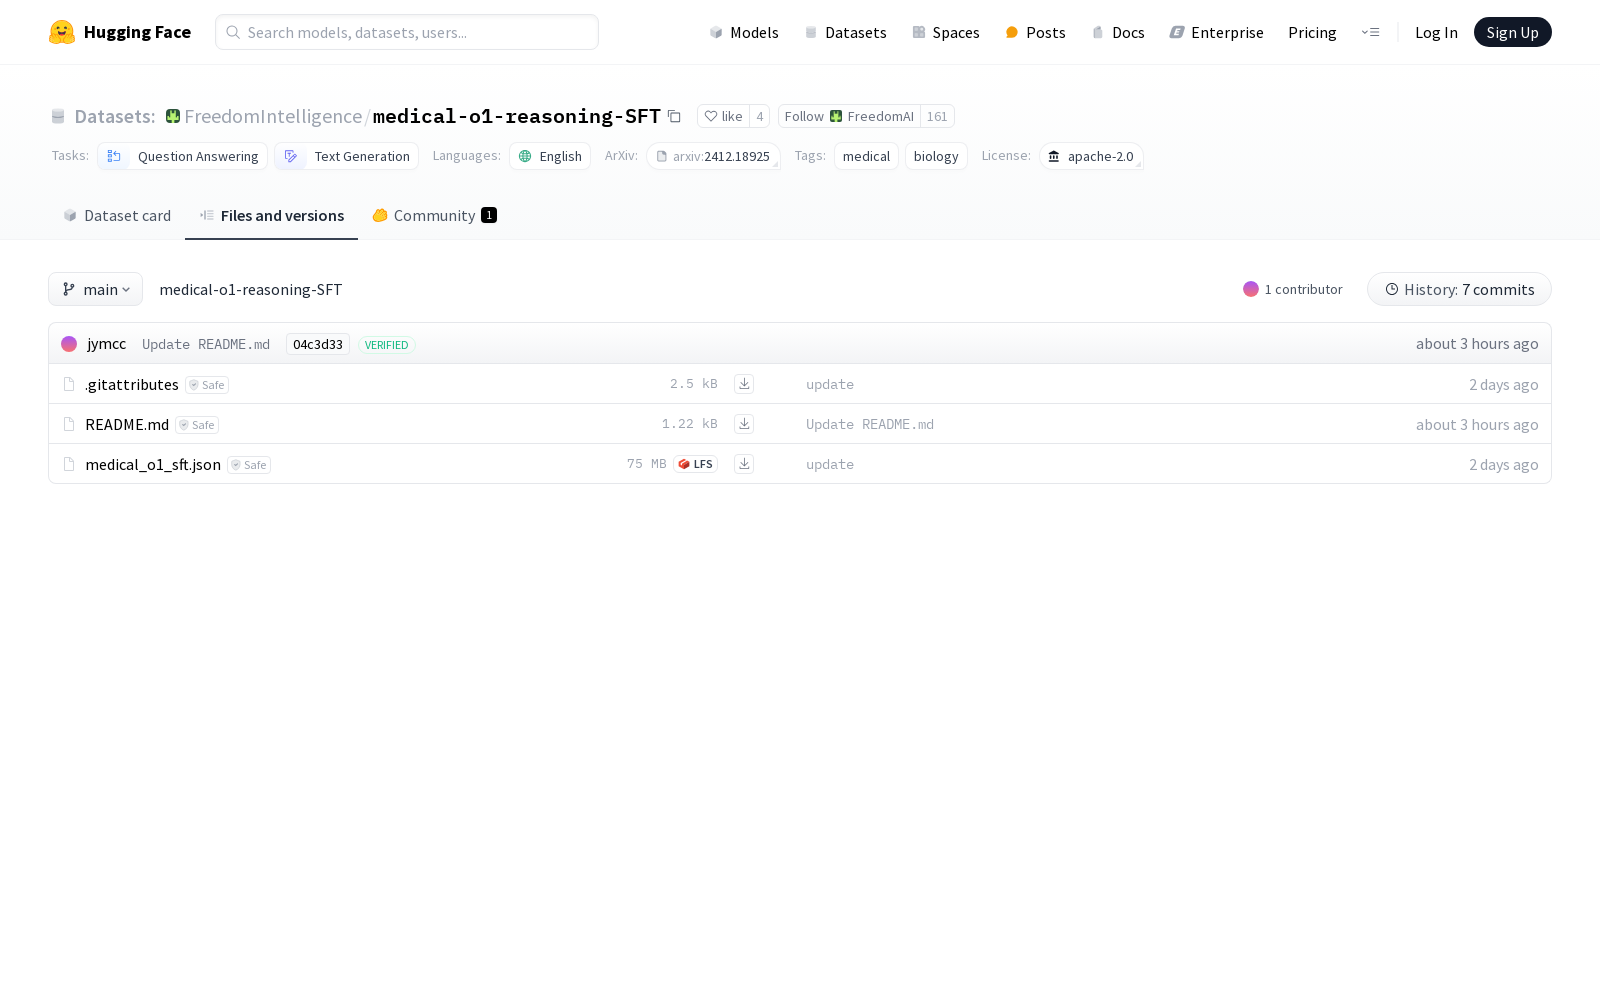The height and width of the screenshot is (1000, 1600).
Task: Open the main branch selector
Action: click(x=95, y=289)
